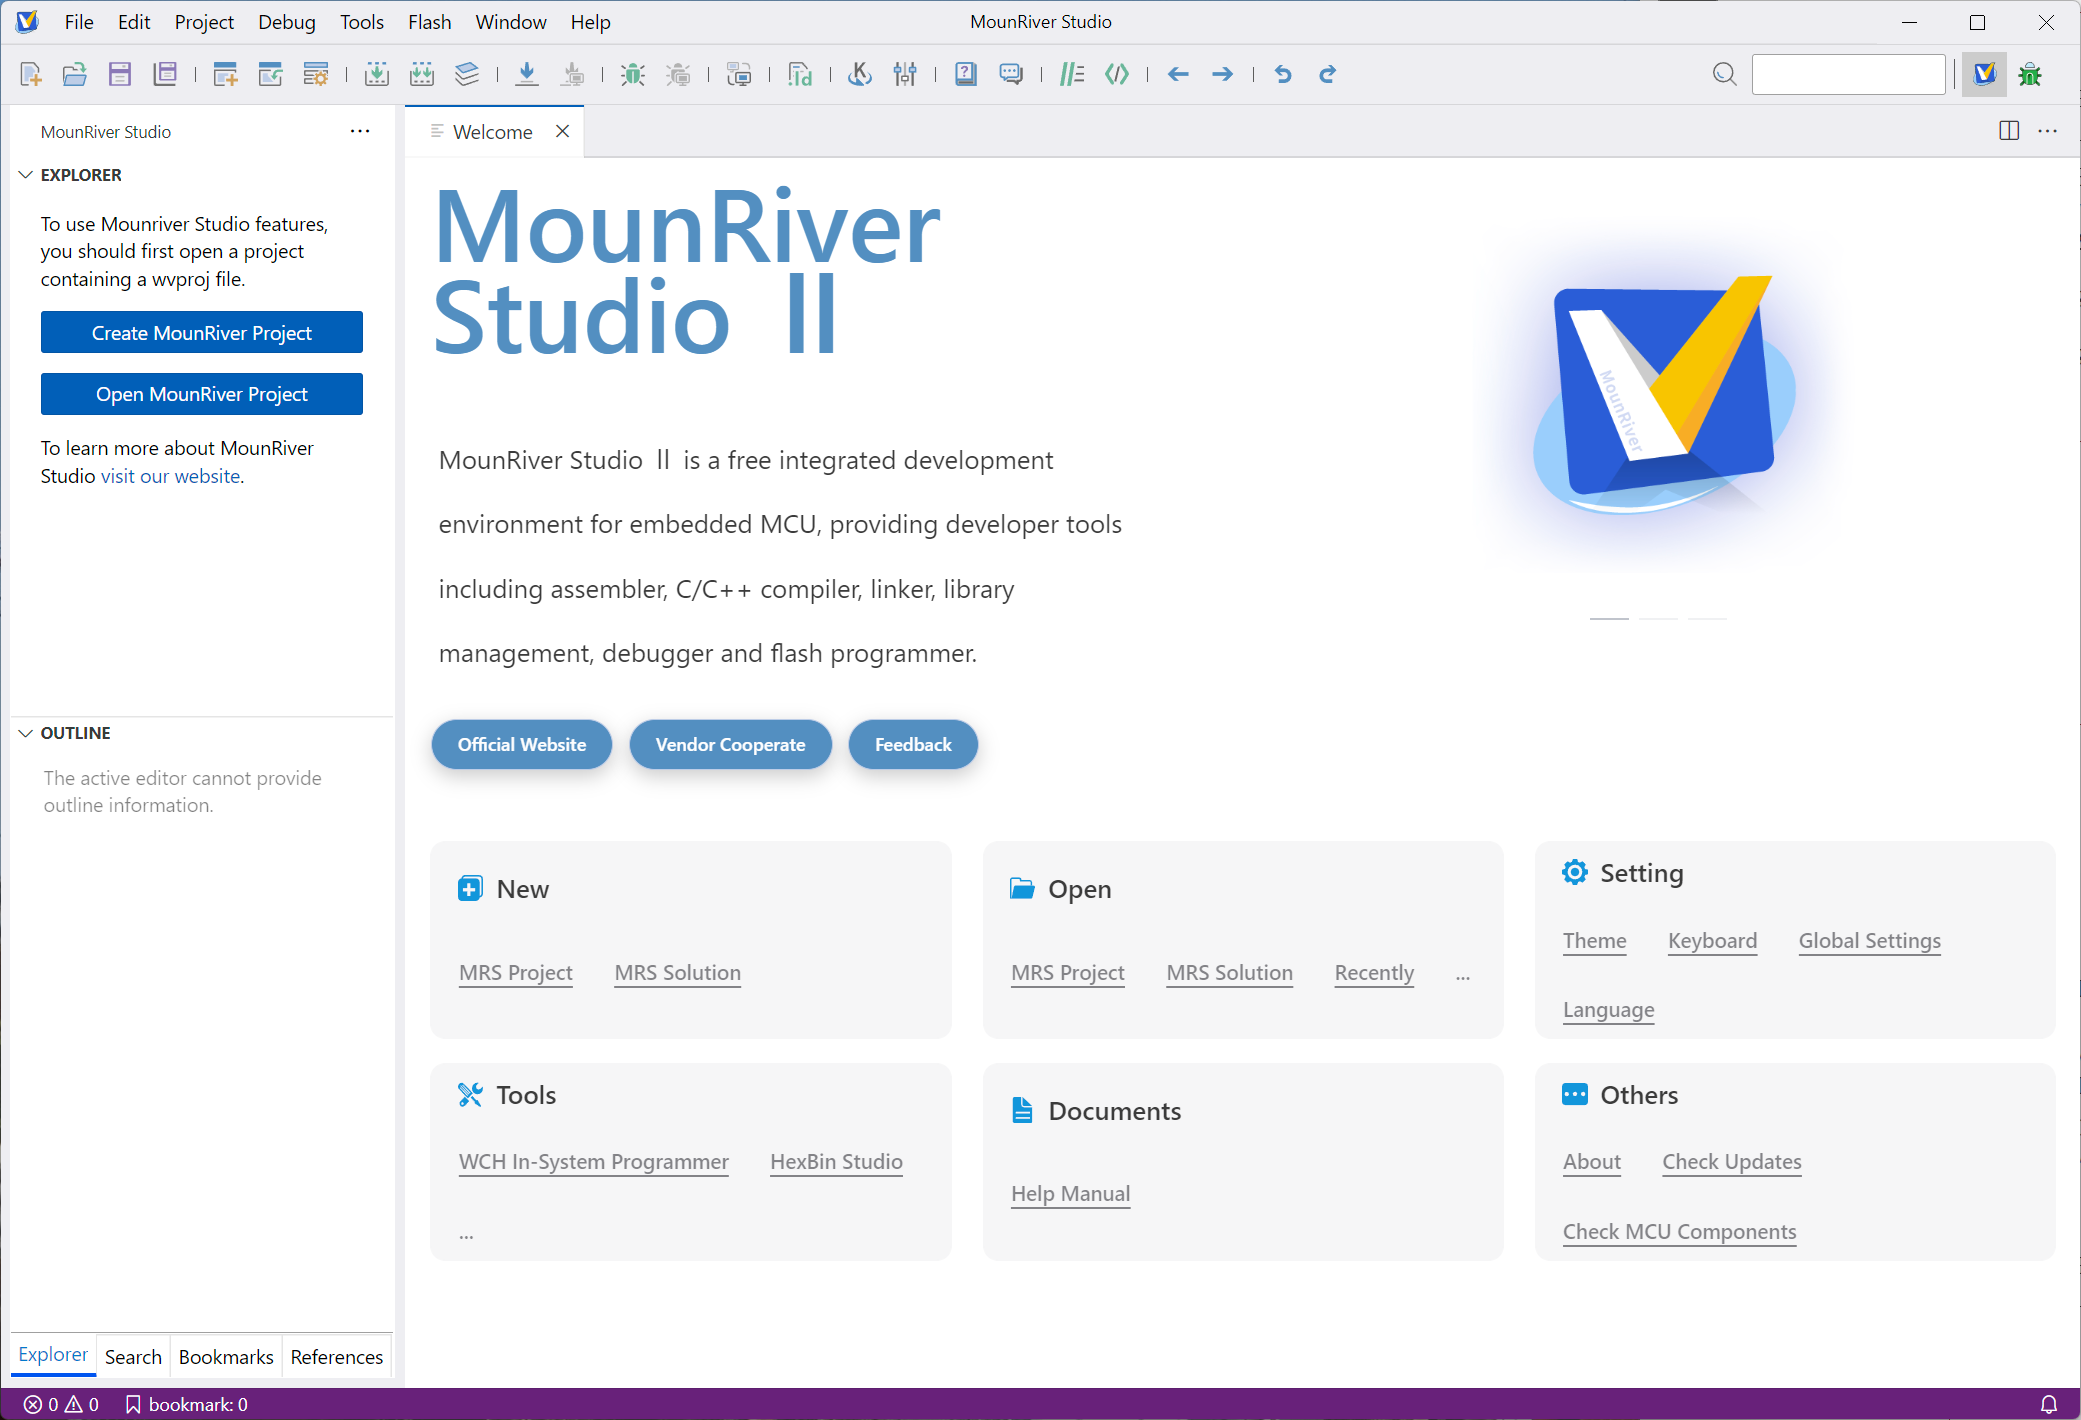This screenshot has height=1420, width=2081.
Task: Open the Flash menu
Action: tap(430, 22)
